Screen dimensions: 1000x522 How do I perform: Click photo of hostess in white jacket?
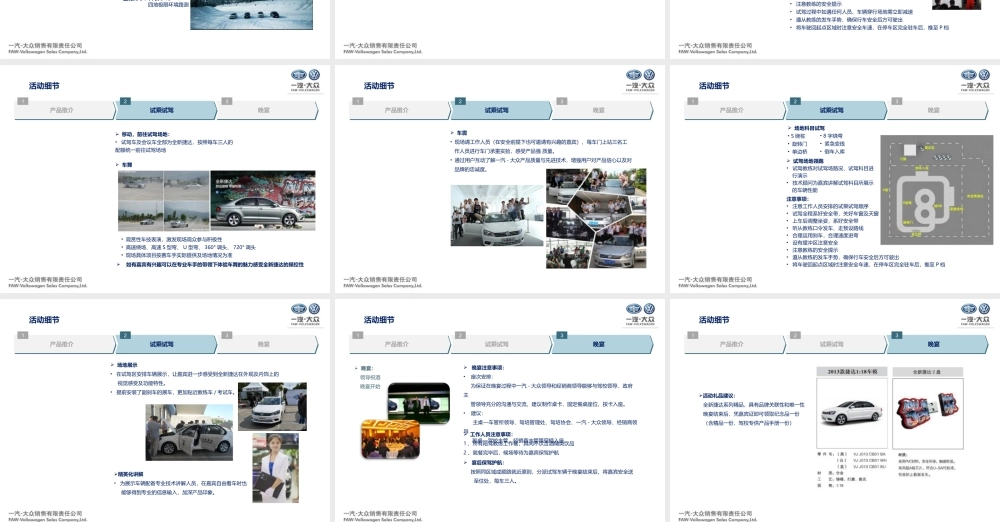tap(276, 467)
